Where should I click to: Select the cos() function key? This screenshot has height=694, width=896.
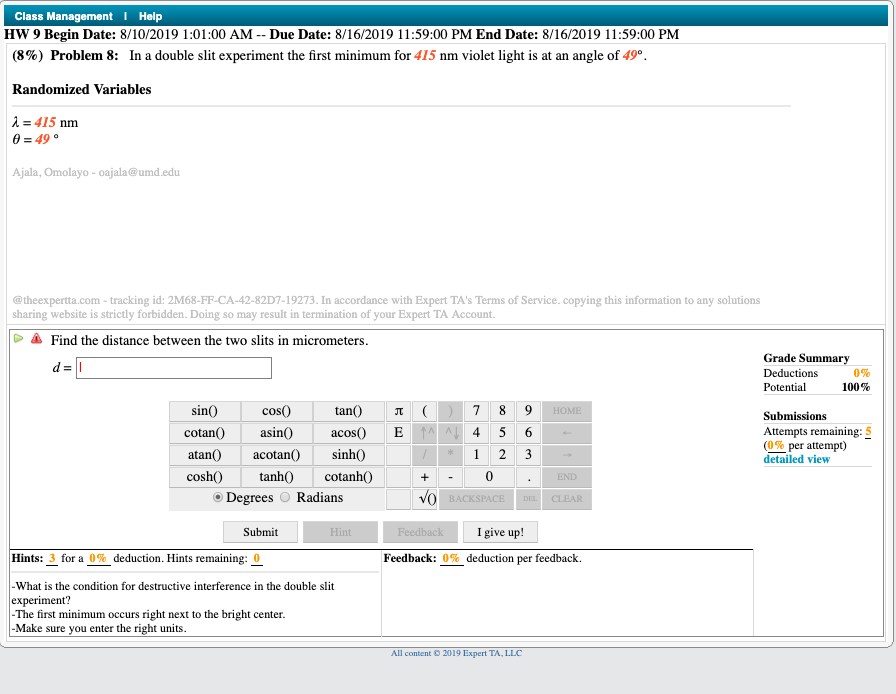(276, 411)
